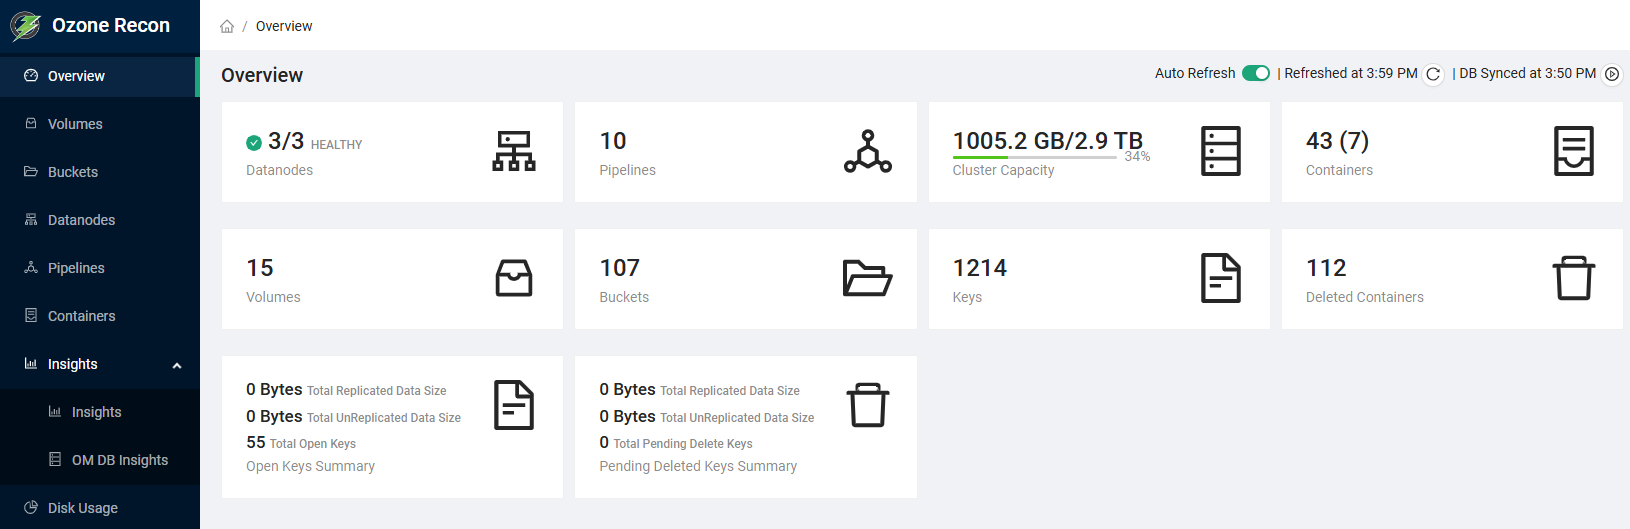Image resolution: width=1630 pixels, height=529 pixels.
Task: Open Disk Usage in the sidebar
Action: tap(100, 508)
